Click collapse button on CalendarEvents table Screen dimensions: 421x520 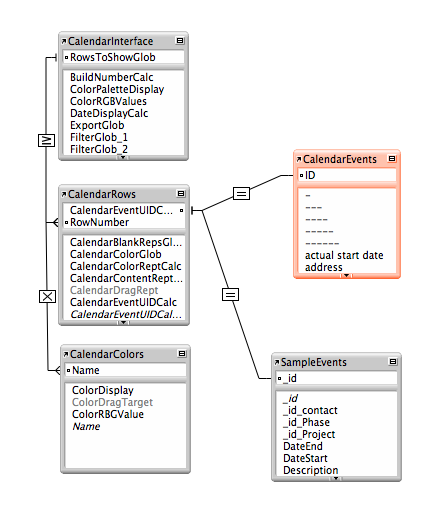pyautogui.click(x=392, y=159)
